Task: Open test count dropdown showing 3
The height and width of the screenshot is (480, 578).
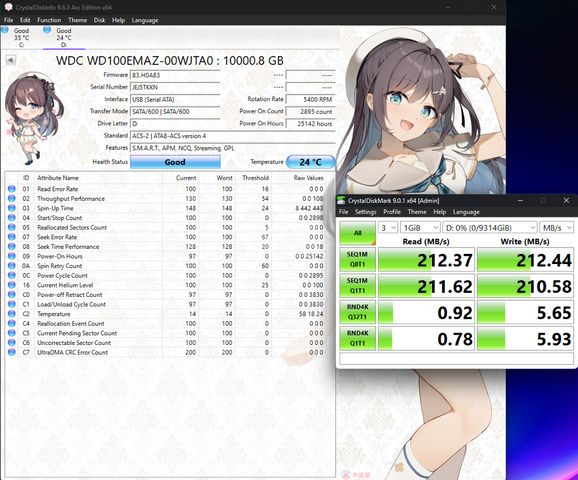Action: pos(387,227)
